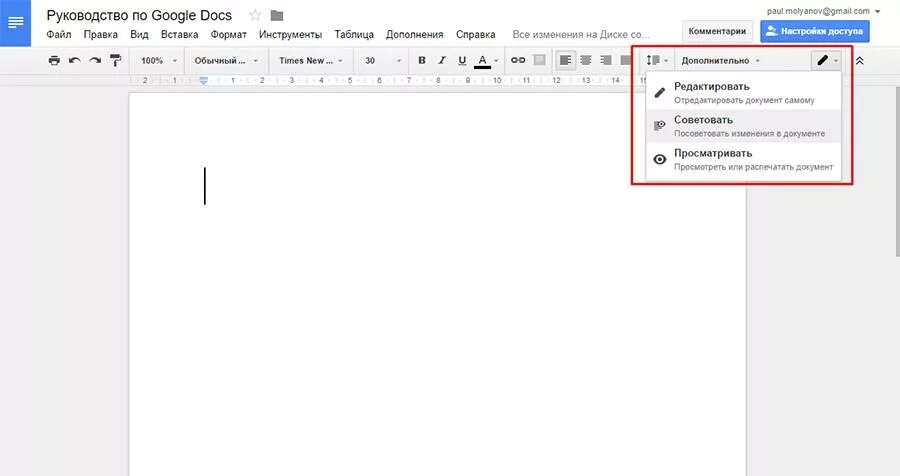Select the Paint format tool
The image size is (900, 476).
(x=115, y=60)
